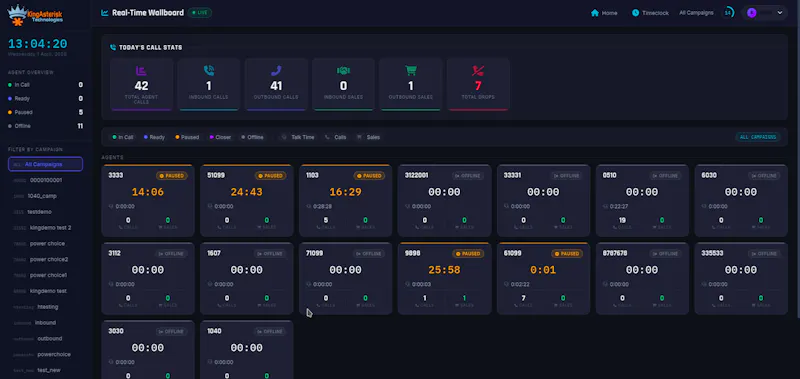Click the refresh countdown circle showing 14
The width and height of the screenshot is (800, 379).
point(728,13)
